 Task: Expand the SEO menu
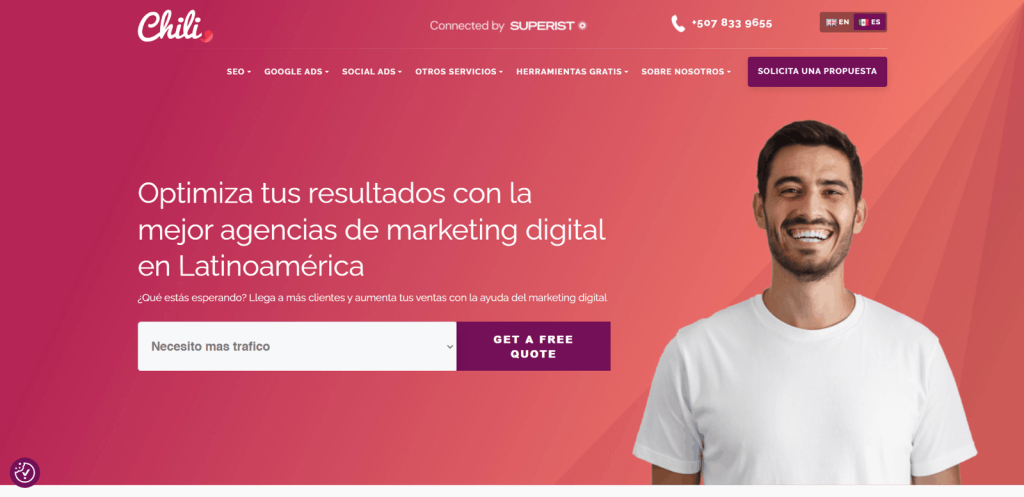point(238,72)
